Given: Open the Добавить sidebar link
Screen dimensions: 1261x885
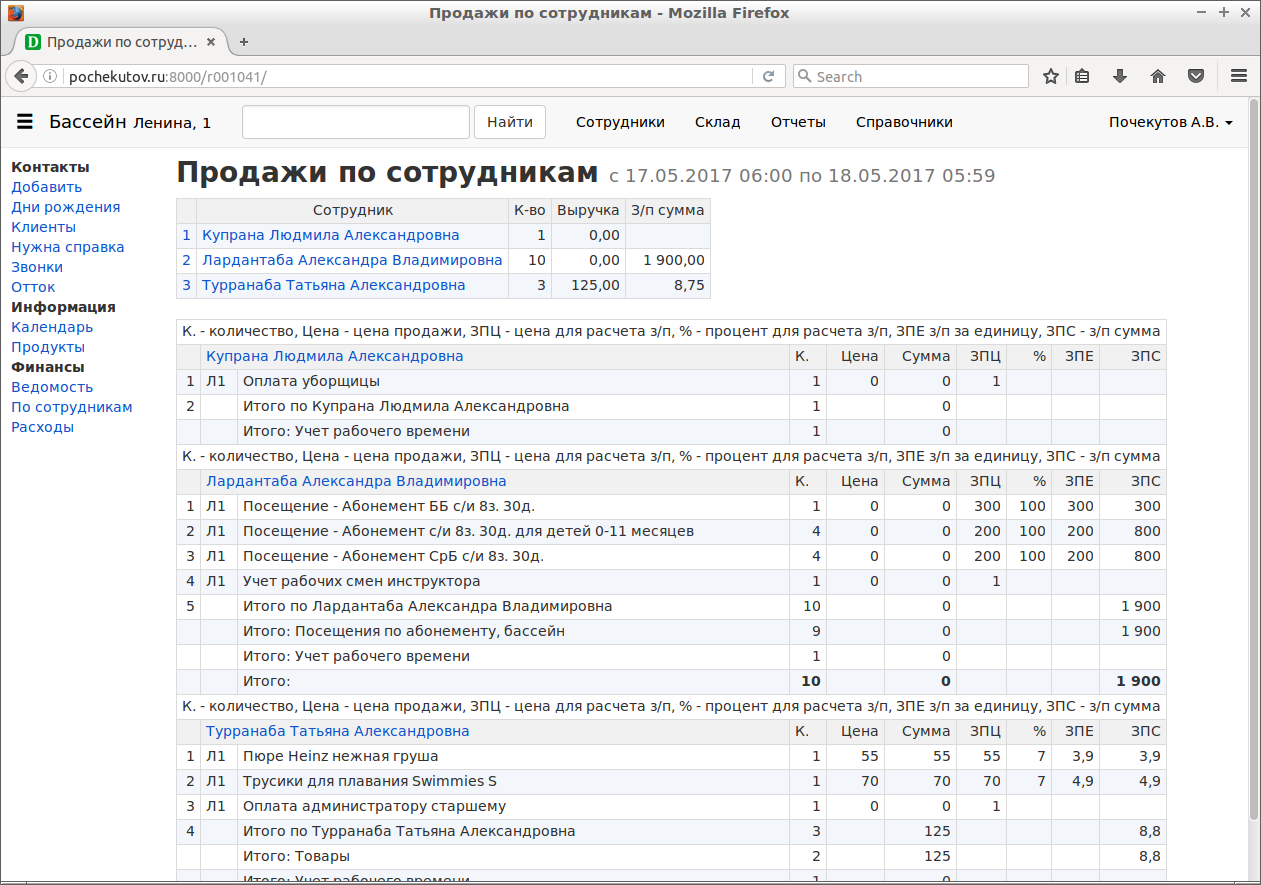Looking at the screenshot, I should 47,187.
